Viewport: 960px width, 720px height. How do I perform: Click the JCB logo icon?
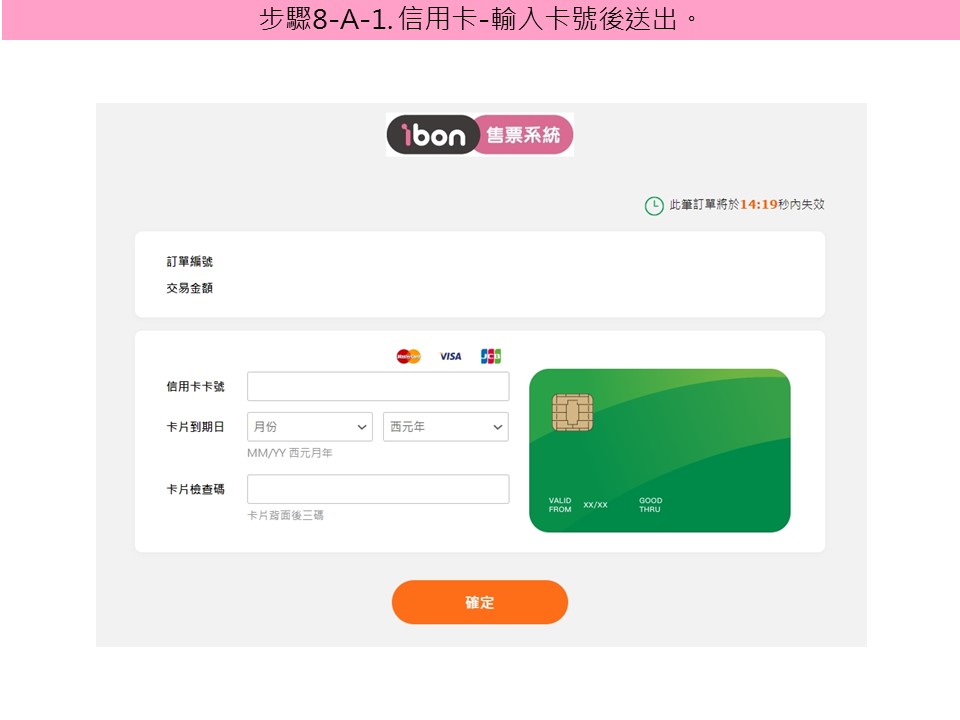491,356
